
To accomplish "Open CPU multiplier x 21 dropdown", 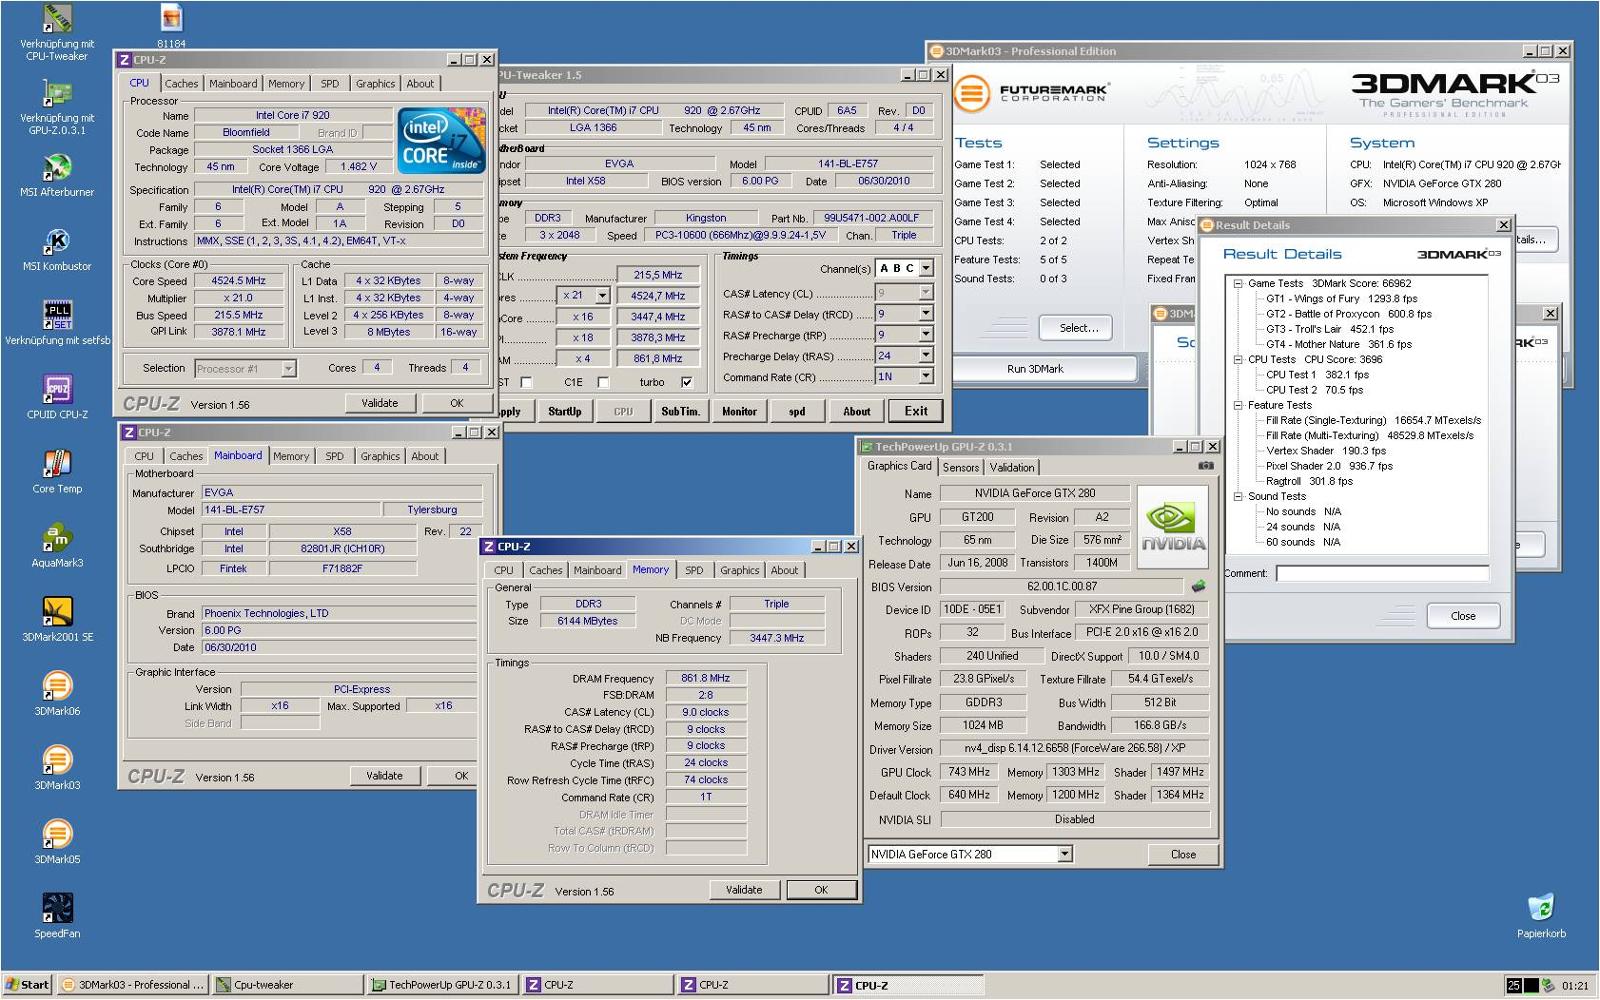I will [x=602, y=295].
